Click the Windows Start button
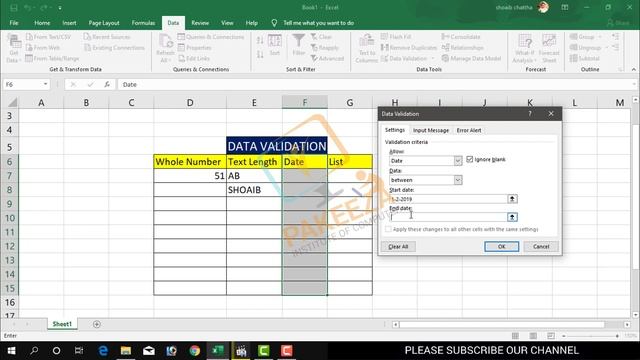640x360 pixels. tap(11, 351)
